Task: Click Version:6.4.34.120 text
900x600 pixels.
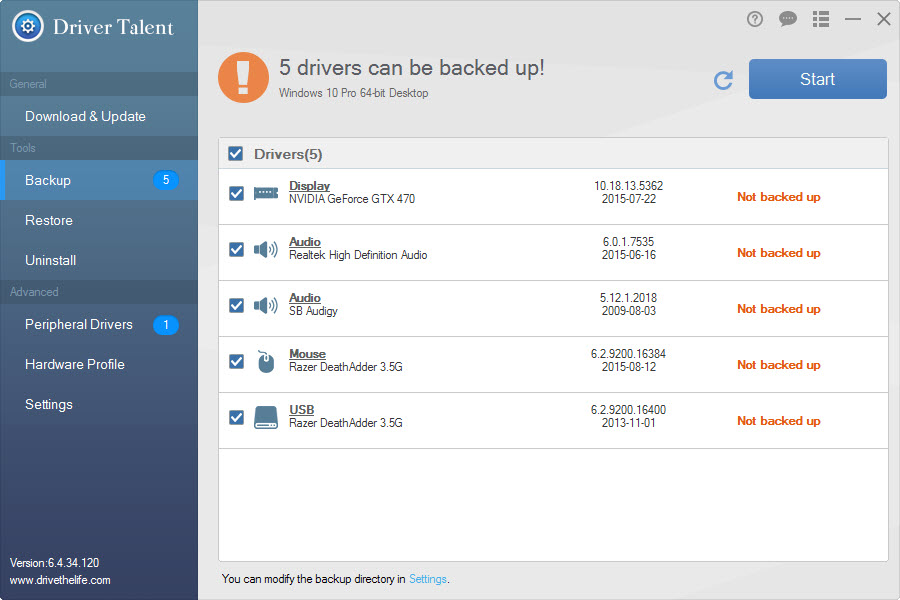Action: tap(55, 563)
